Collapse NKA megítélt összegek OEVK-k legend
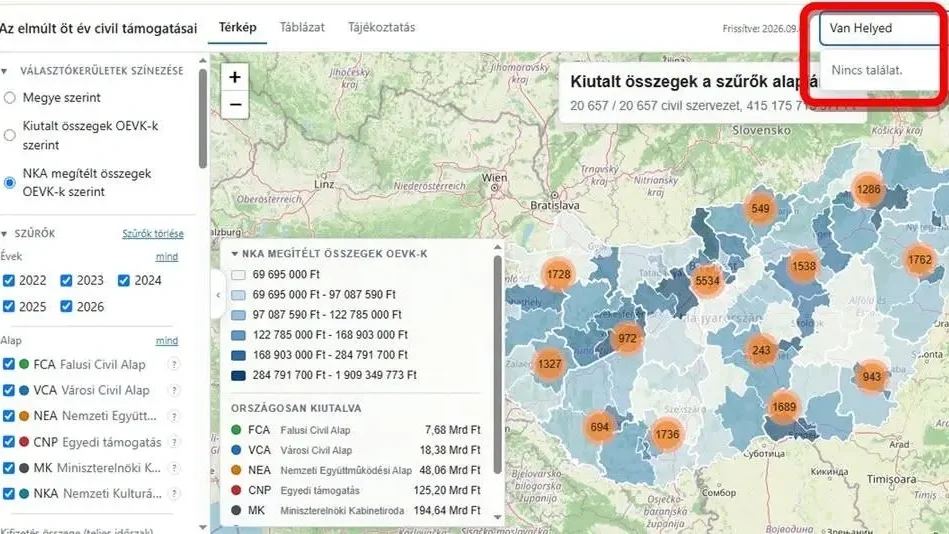The image size is (949, 534). pos(235,254)
